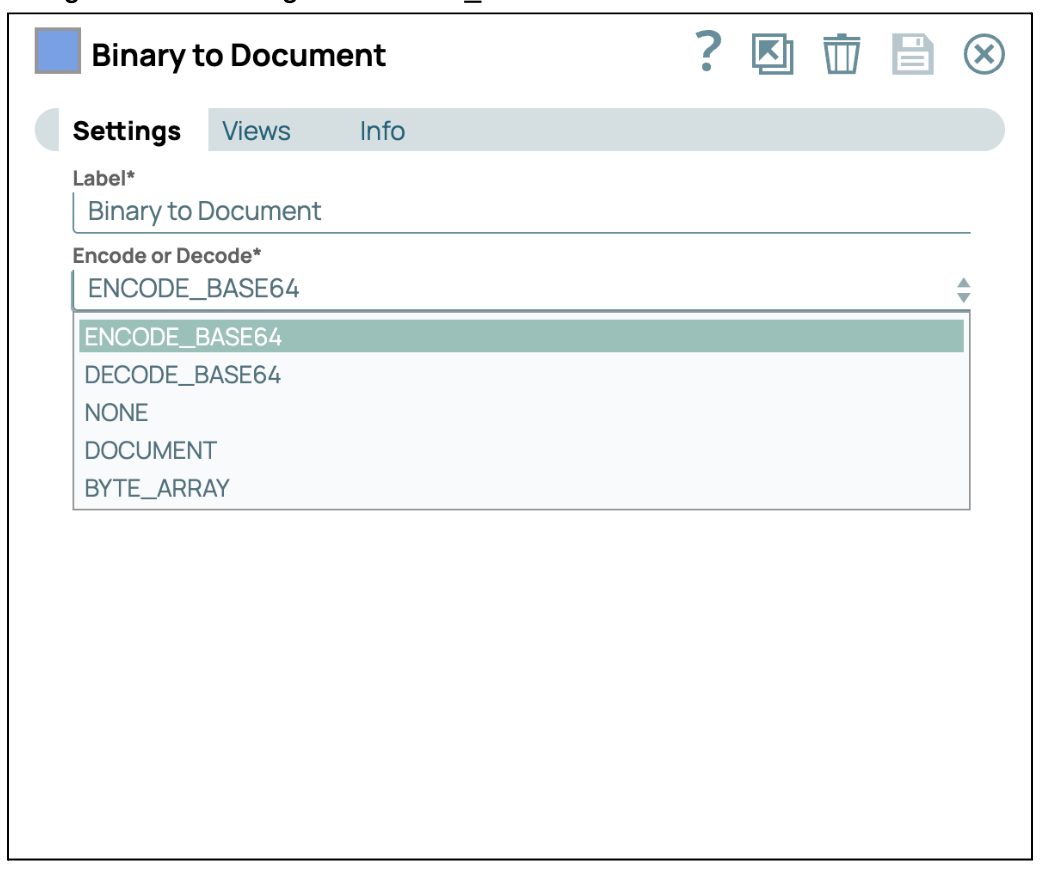Click the dropdown up-down arrow indicator
The width and height of the screenshot is (1042, 870).
963,291
